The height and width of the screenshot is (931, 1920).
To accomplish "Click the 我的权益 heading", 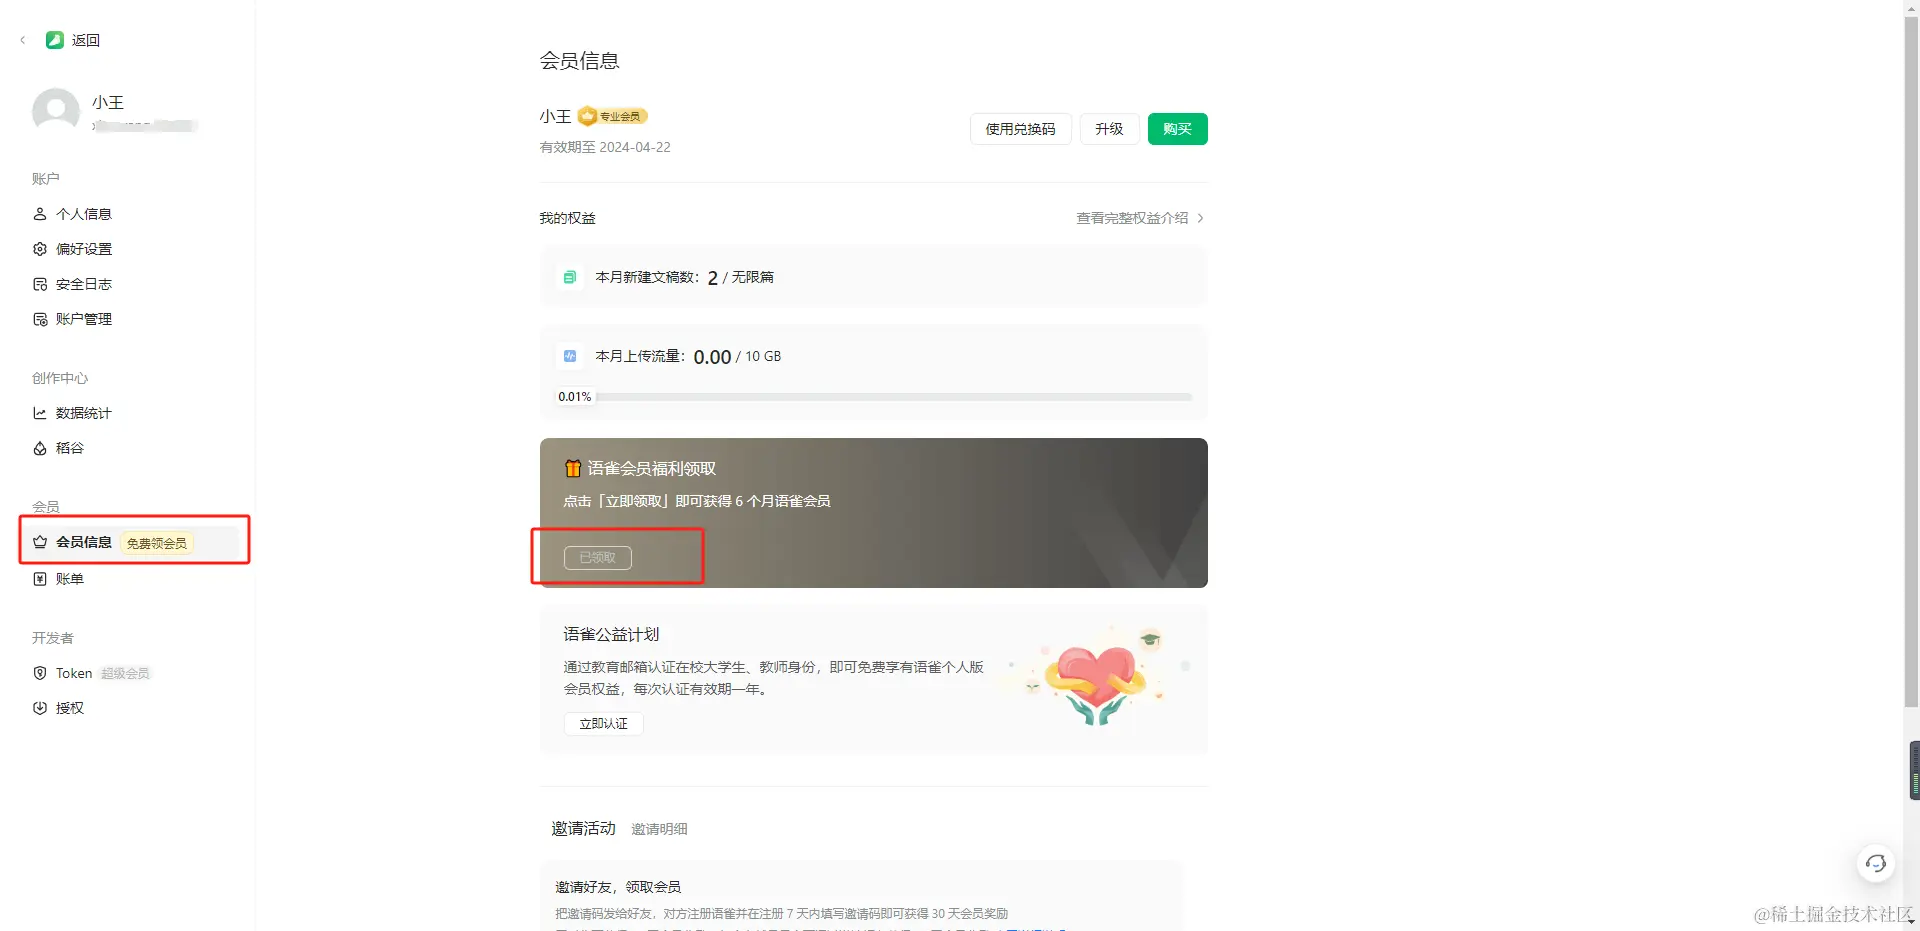I will coord(567,218).
